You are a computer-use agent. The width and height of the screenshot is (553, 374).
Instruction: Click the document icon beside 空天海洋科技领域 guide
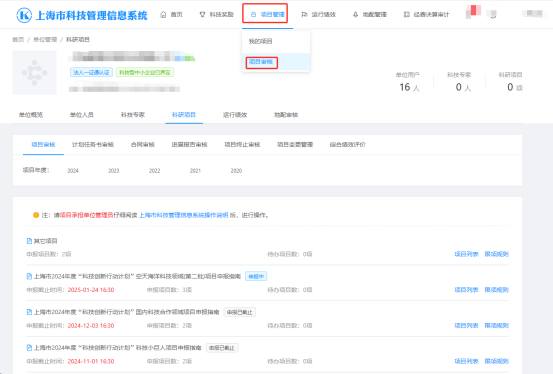point(29,276)
